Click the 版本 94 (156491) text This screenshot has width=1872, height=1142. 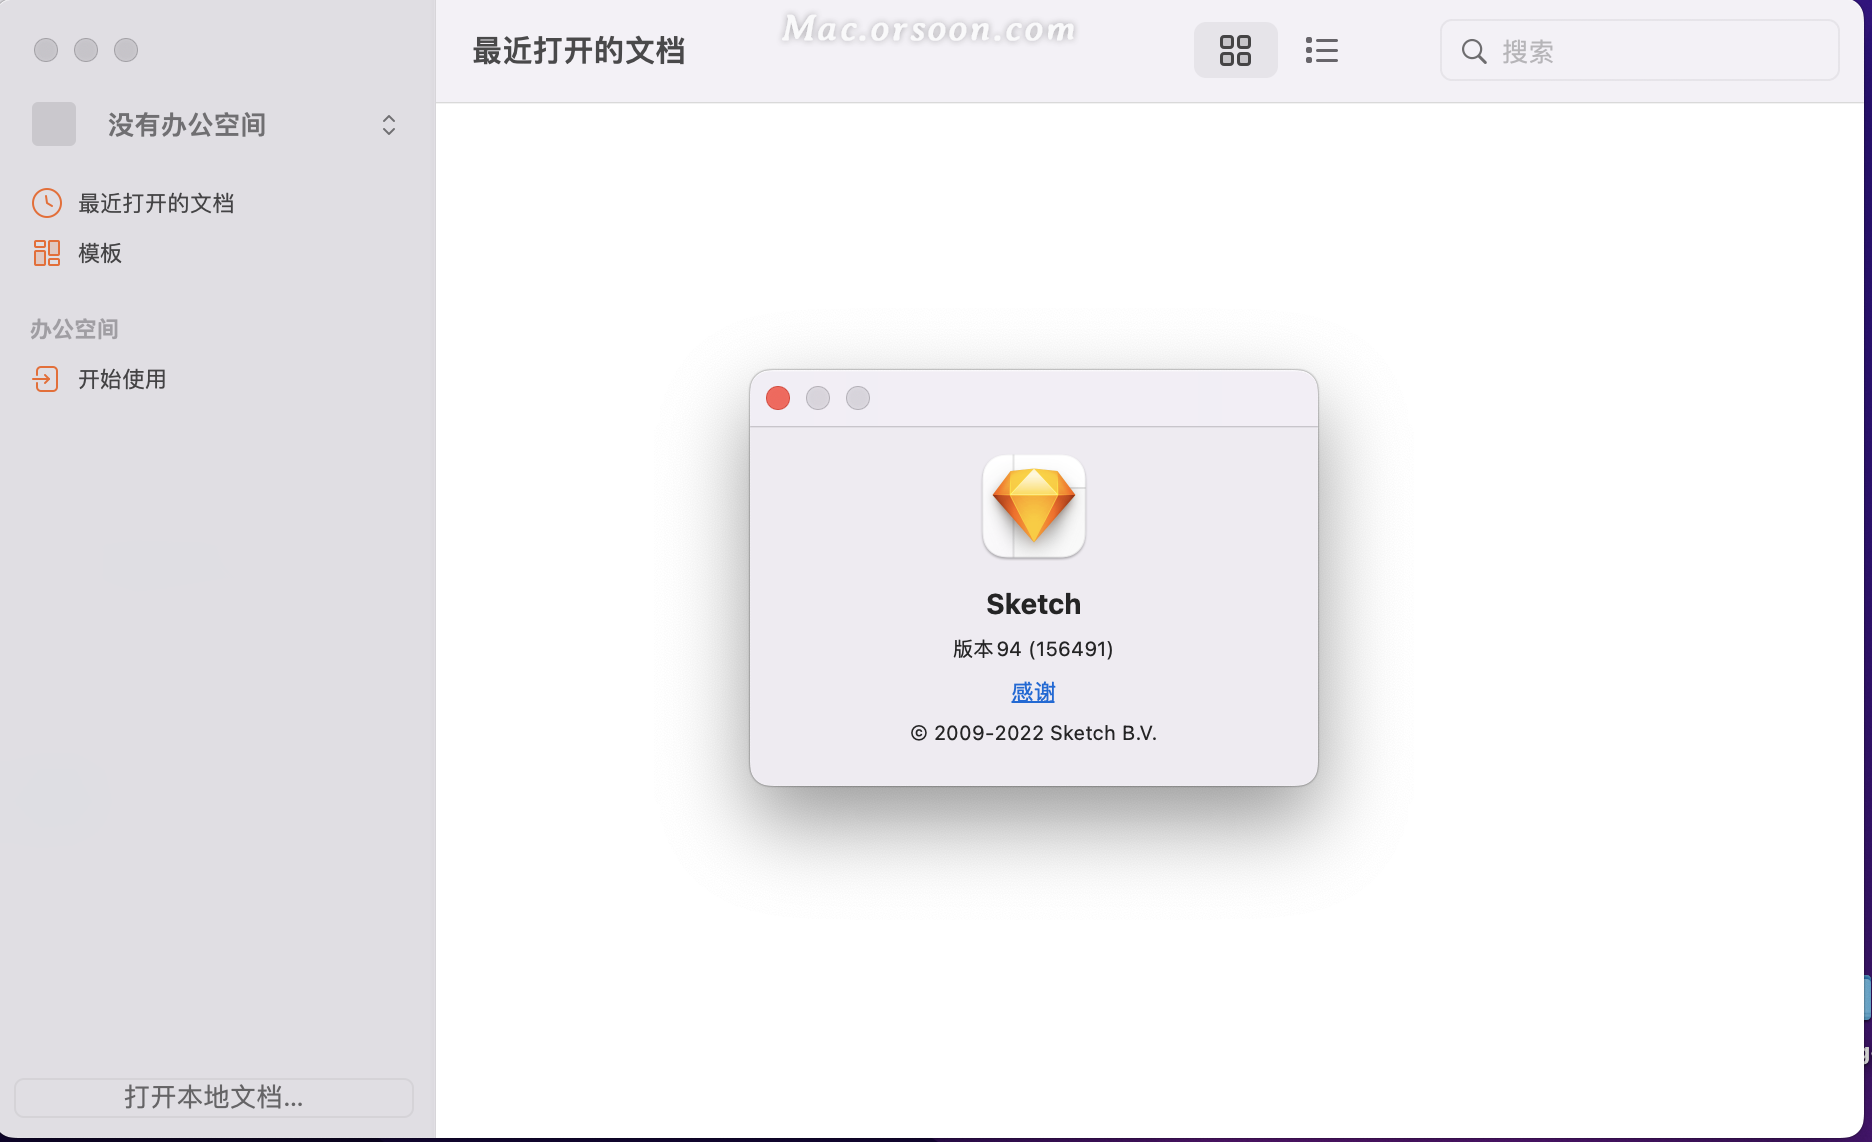pyautogui.click(x=1033, y=649)
